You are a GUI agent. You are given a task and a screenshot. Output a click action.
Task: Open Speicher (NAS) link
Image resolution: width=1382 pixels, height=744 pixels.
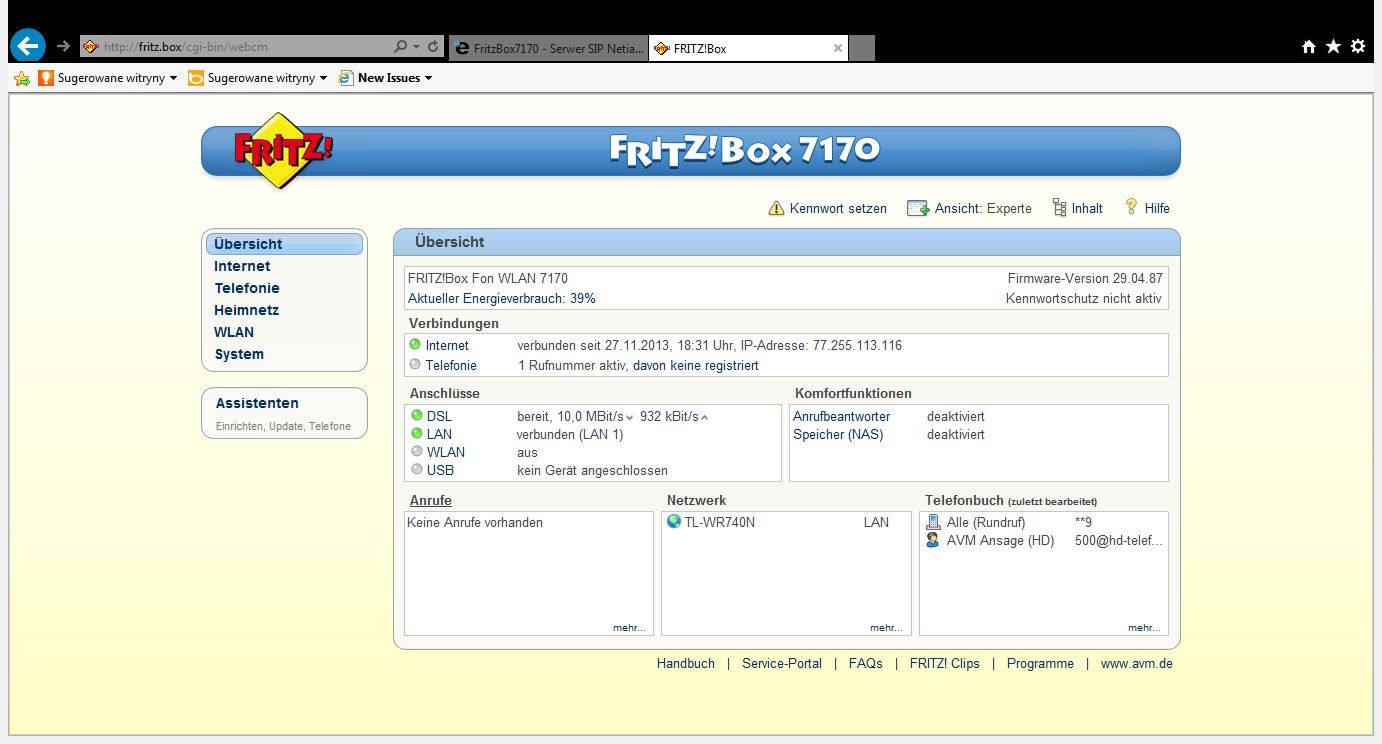click(838, 434)
